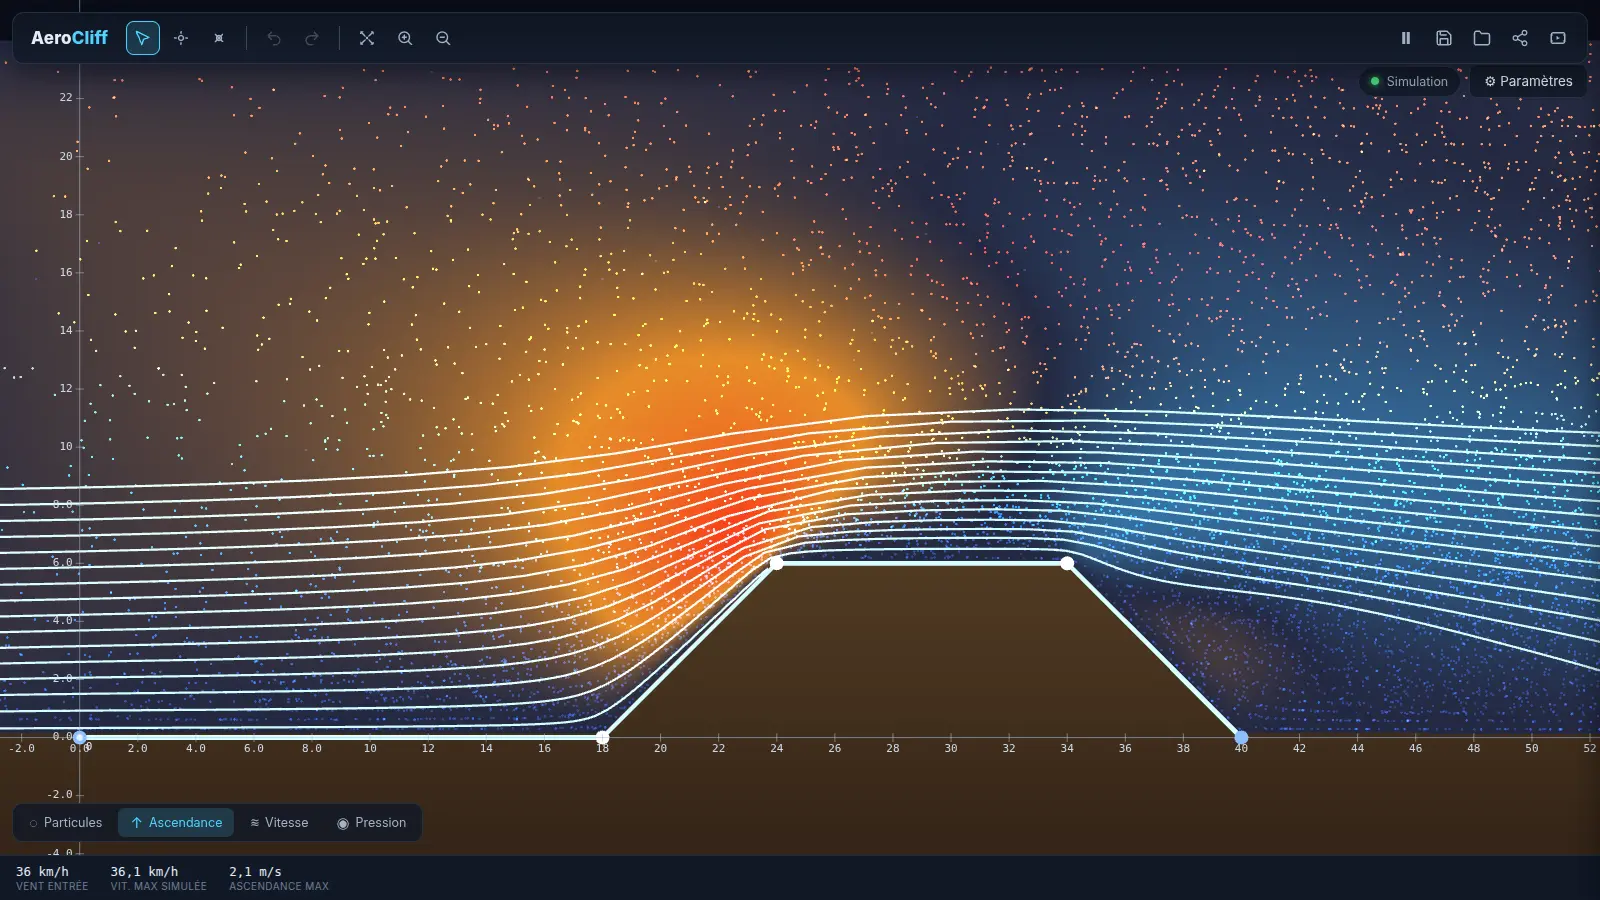Select the cliff top-left vertex at x=24
Screen dimensions: 1600x900
tap(776, 563)
